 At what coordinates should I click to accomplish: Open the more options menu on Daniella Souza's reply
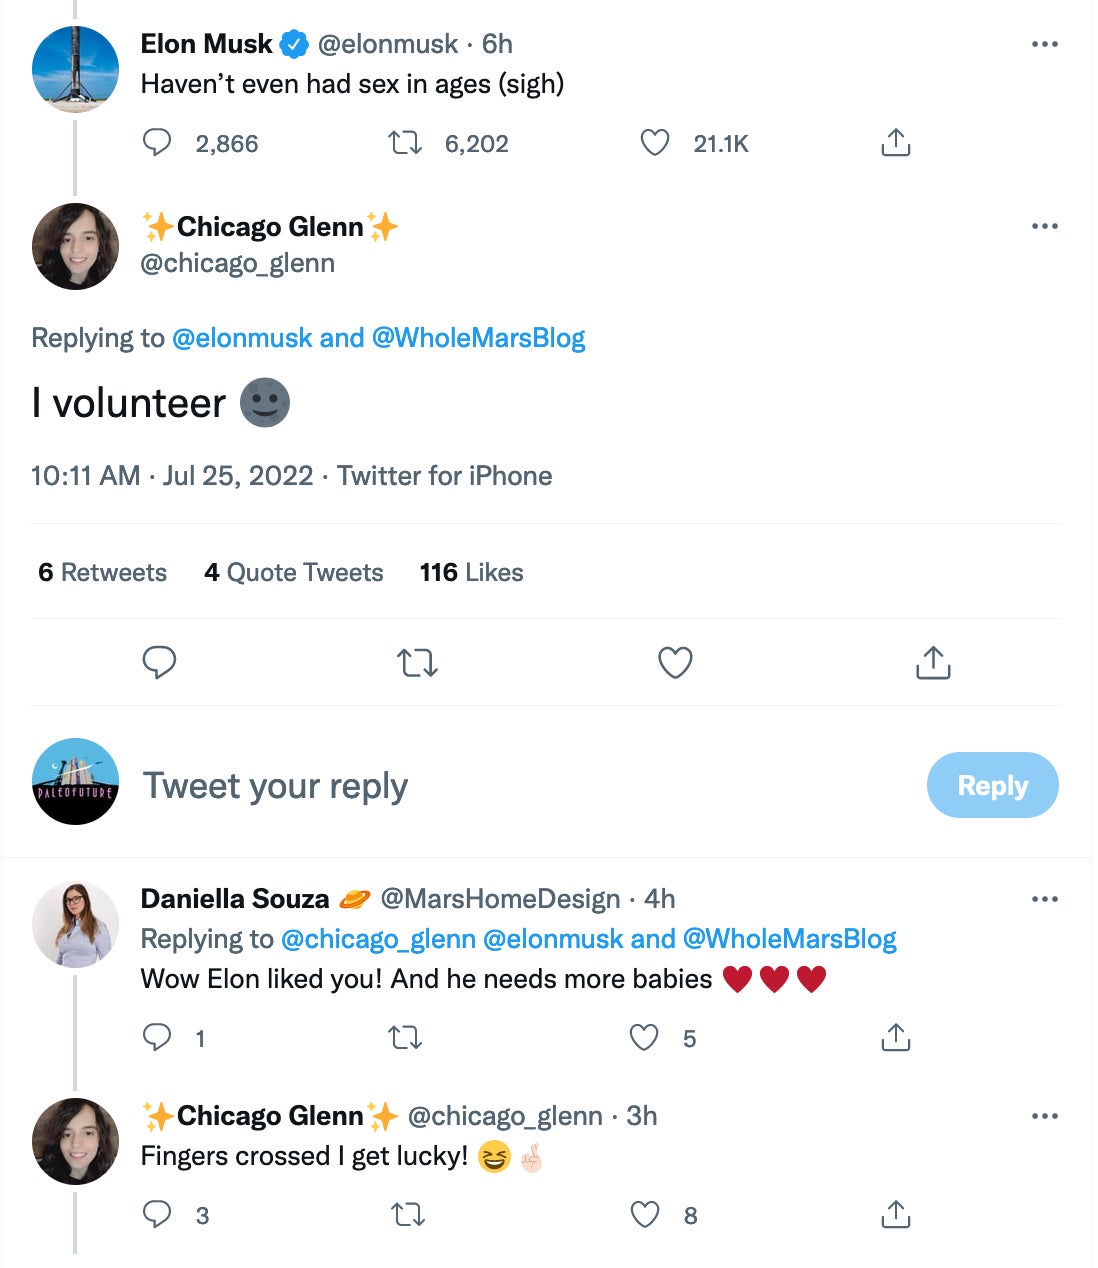click(x=1045, y=898)
